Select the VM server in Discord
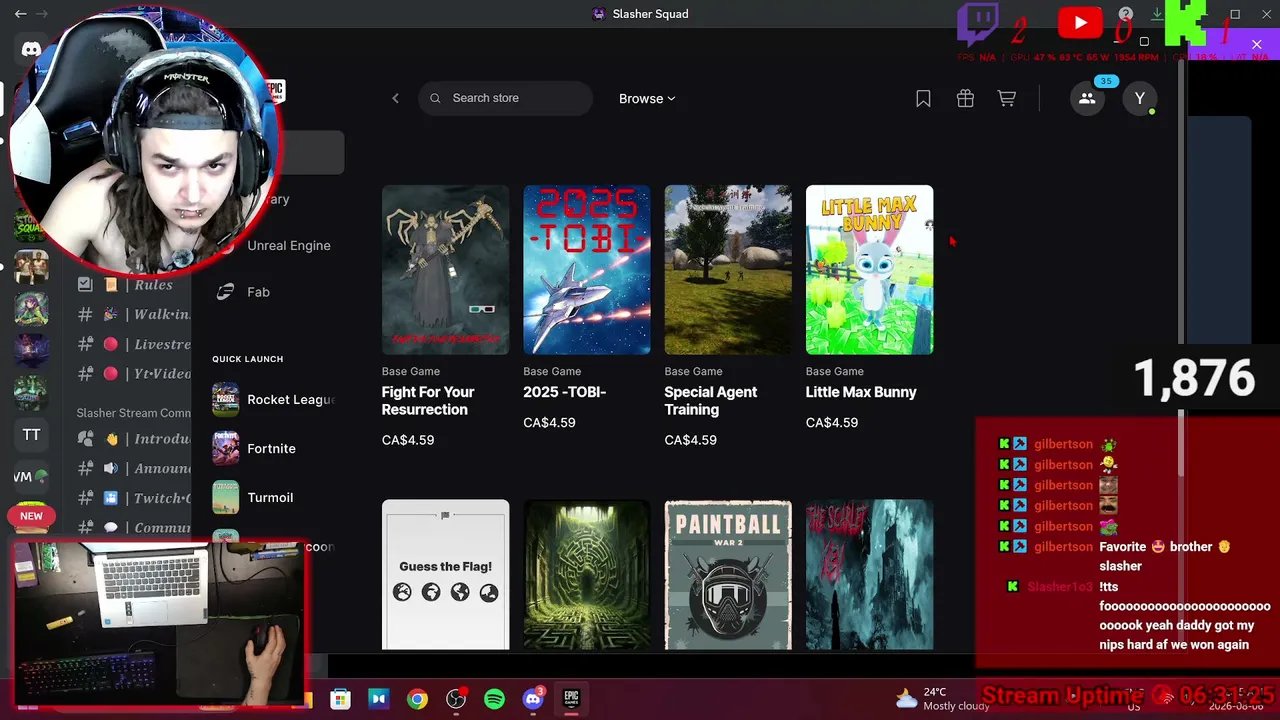The height and width of the screenshot is (720, 1280). [x=31, y=477]
